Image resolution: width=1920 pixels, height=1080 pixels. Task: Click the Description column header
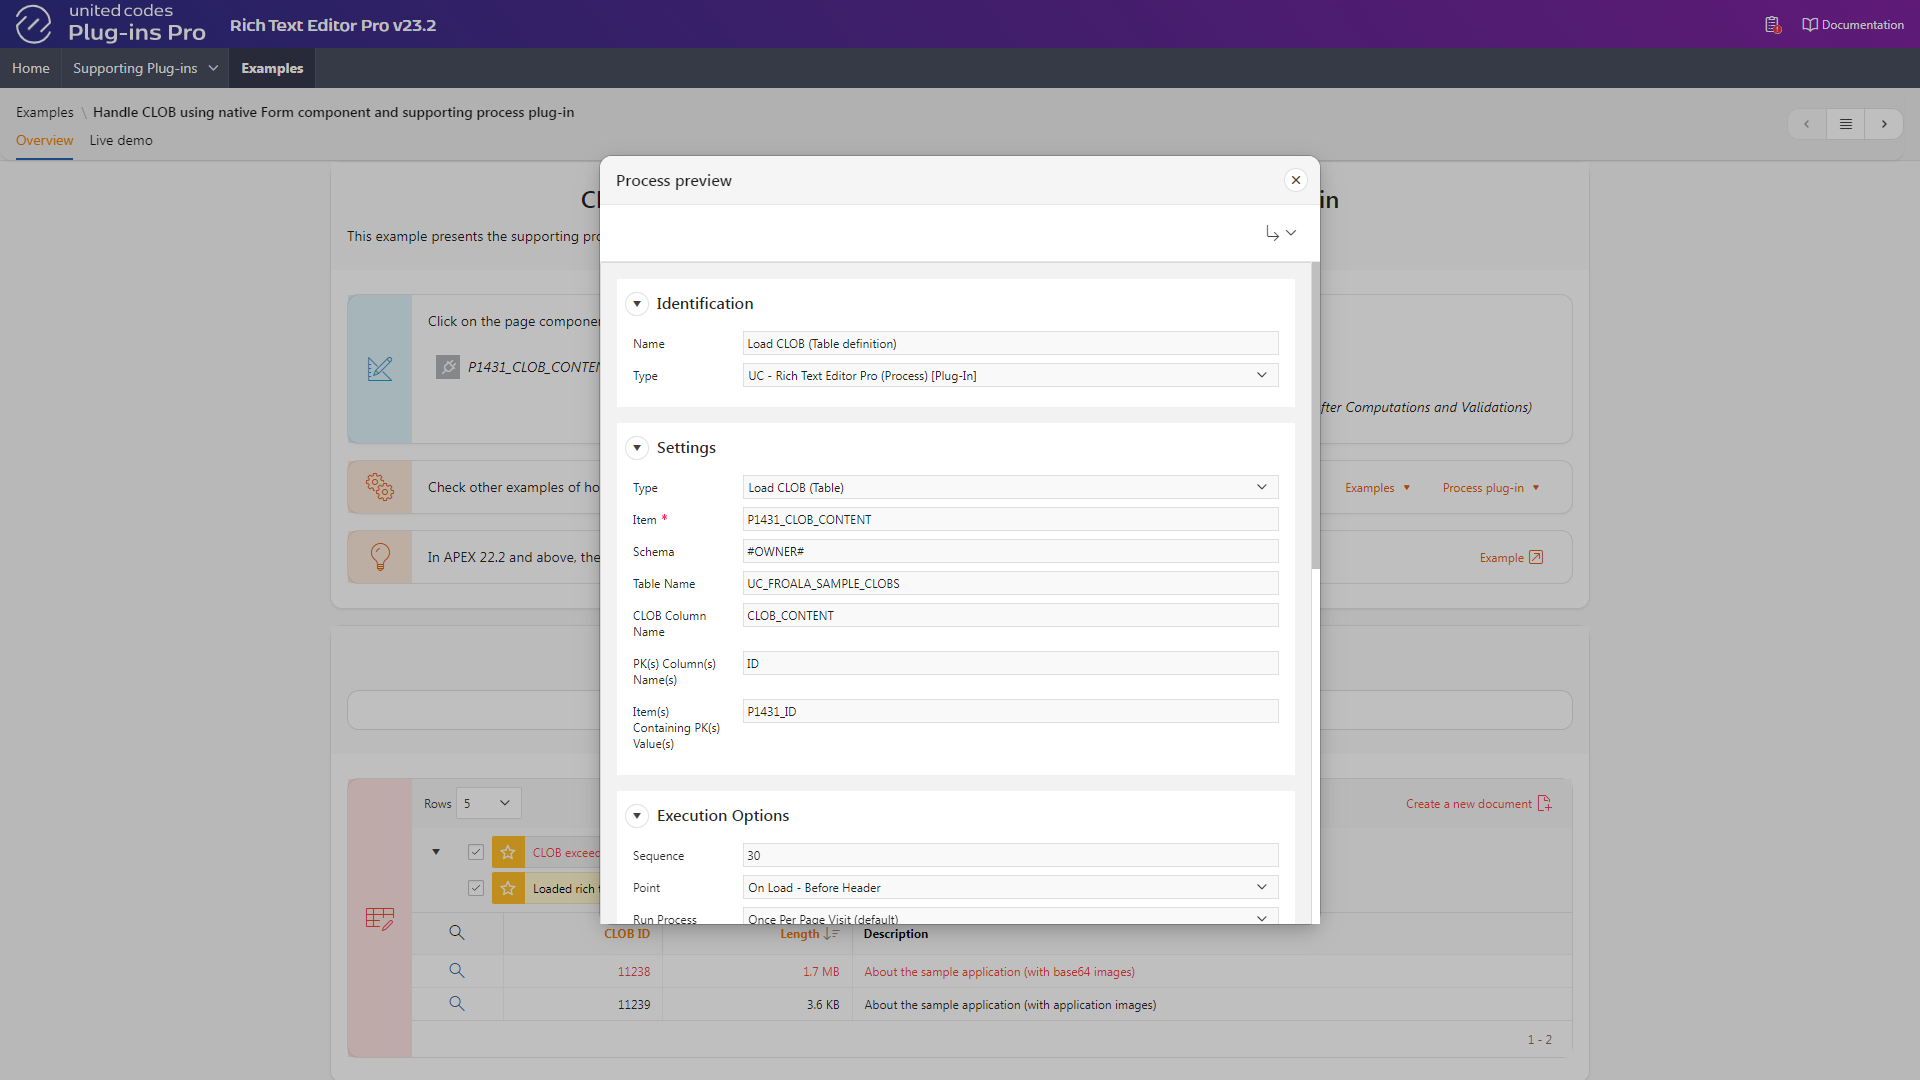click(x=896, y=934)
